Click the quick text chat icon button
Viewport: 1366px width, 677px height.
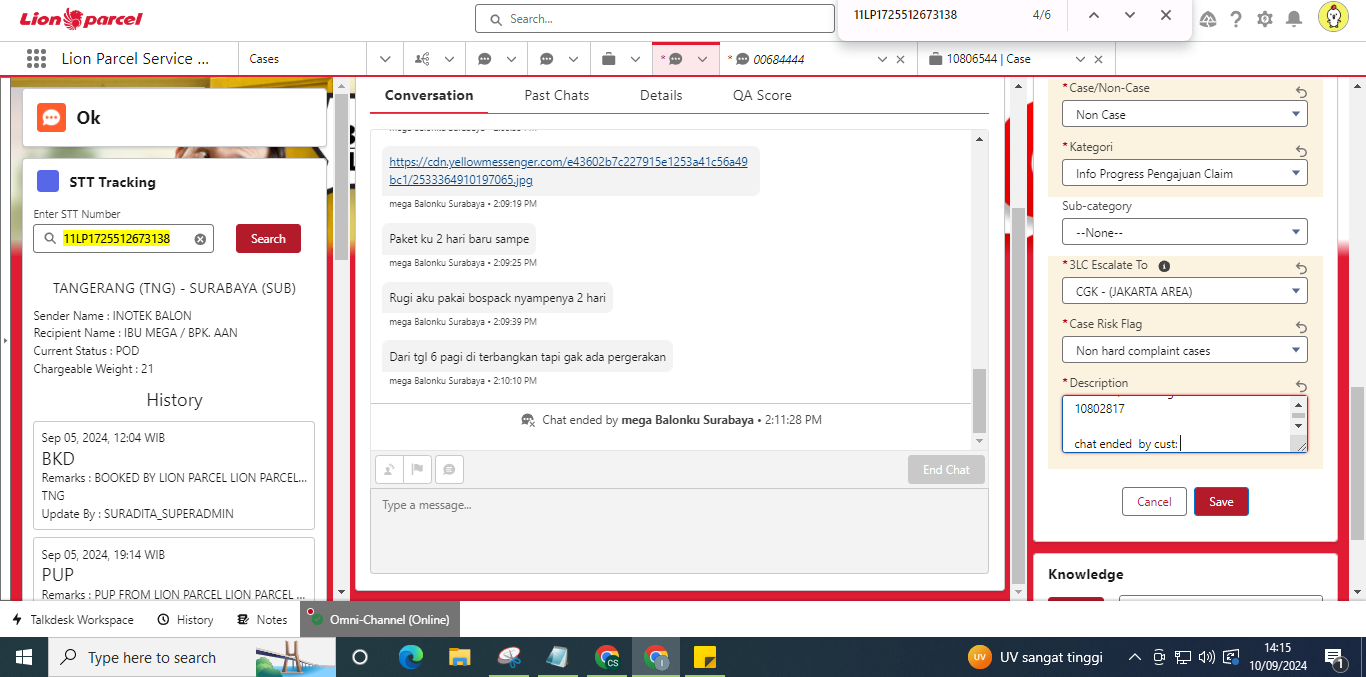tap(449, 469)
